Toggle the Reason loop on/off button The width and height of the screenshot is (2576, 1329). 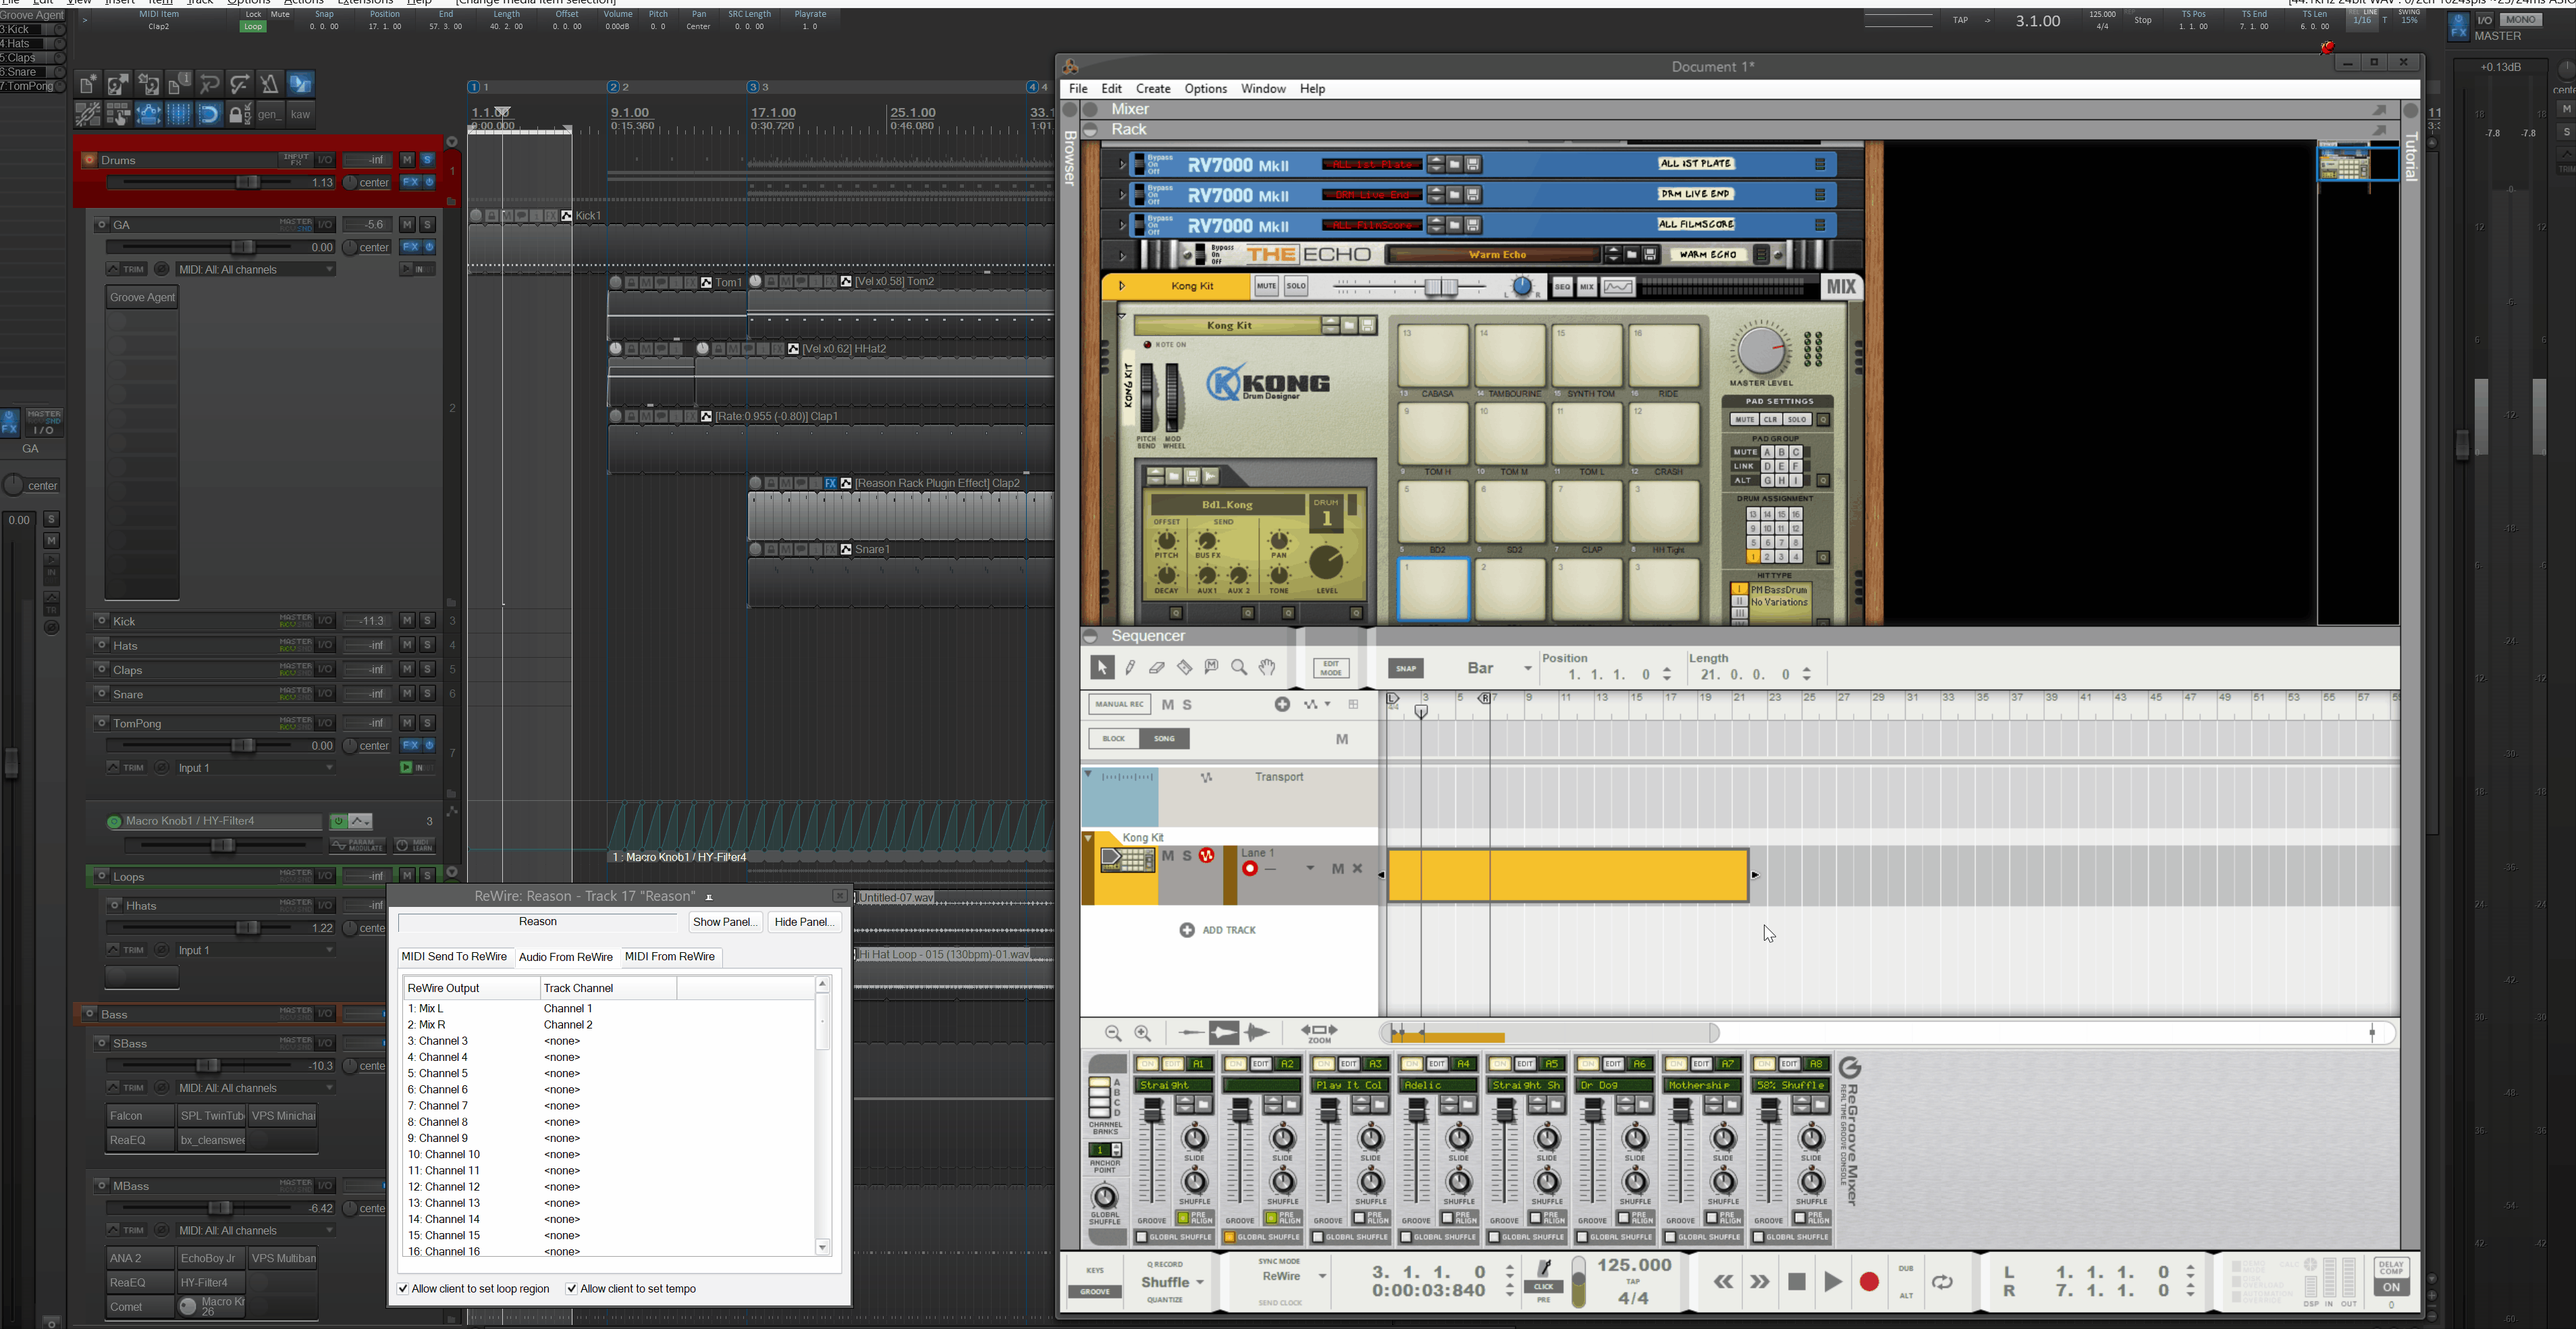pos(1943,1282)
